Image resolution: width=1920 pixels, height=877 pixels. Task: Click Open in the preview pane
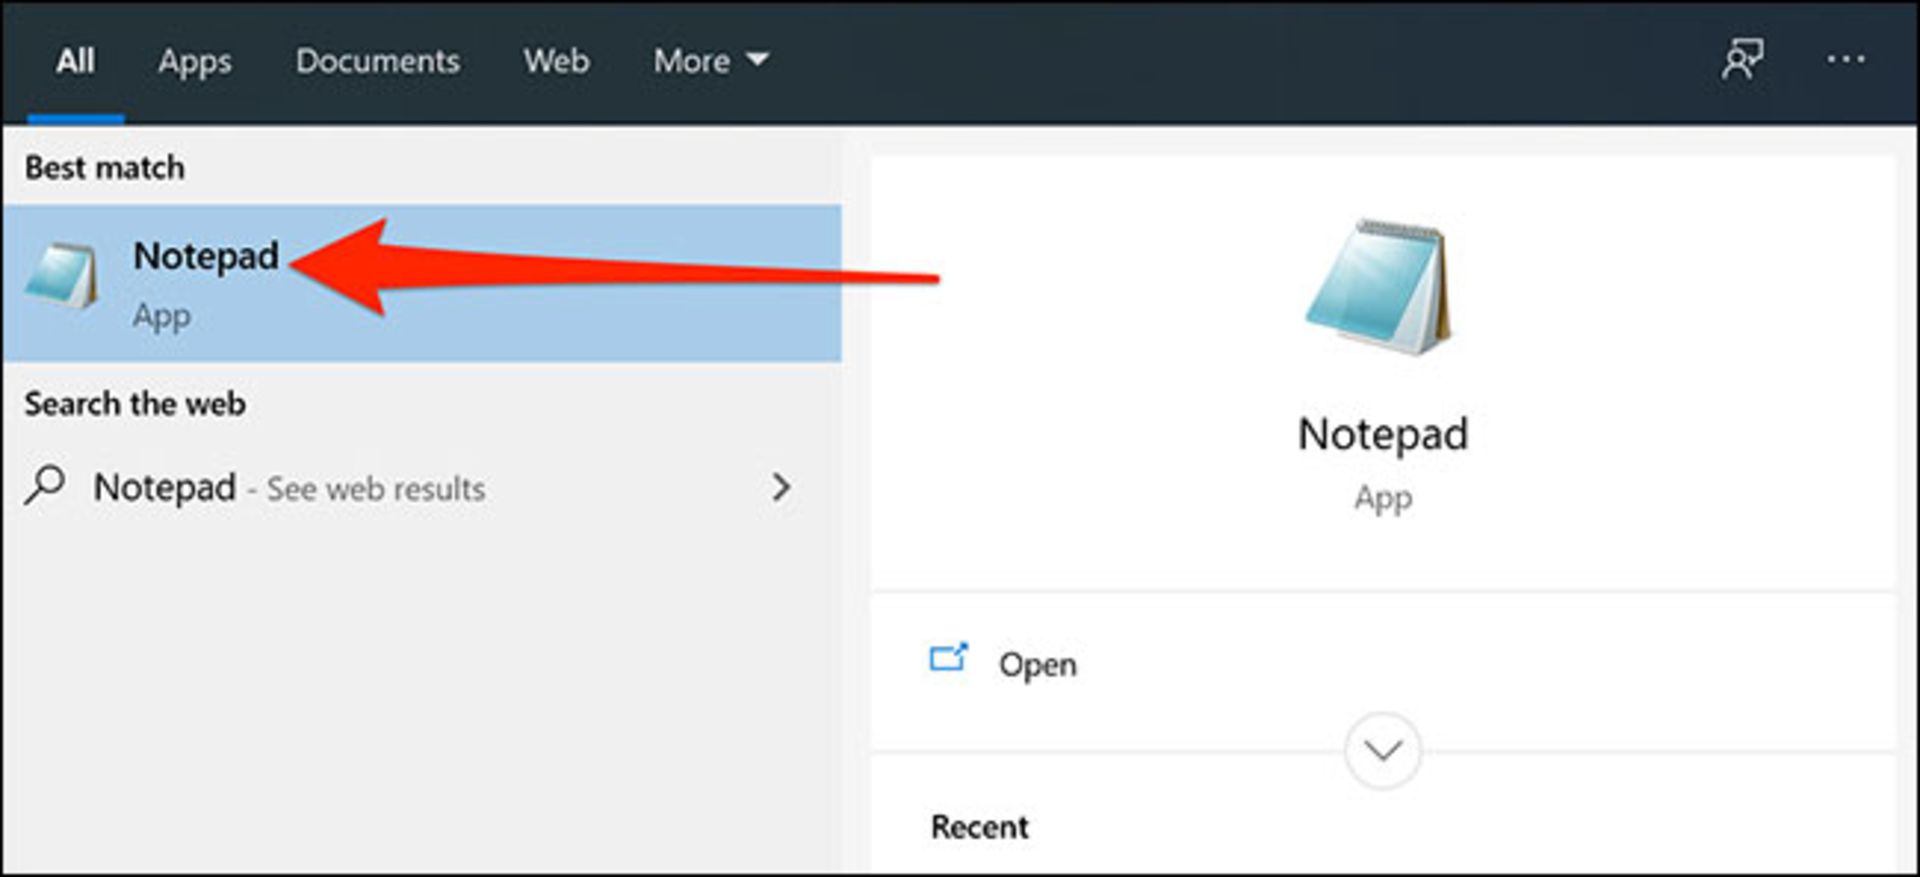pyautogui.click(x=1037, y=664)
